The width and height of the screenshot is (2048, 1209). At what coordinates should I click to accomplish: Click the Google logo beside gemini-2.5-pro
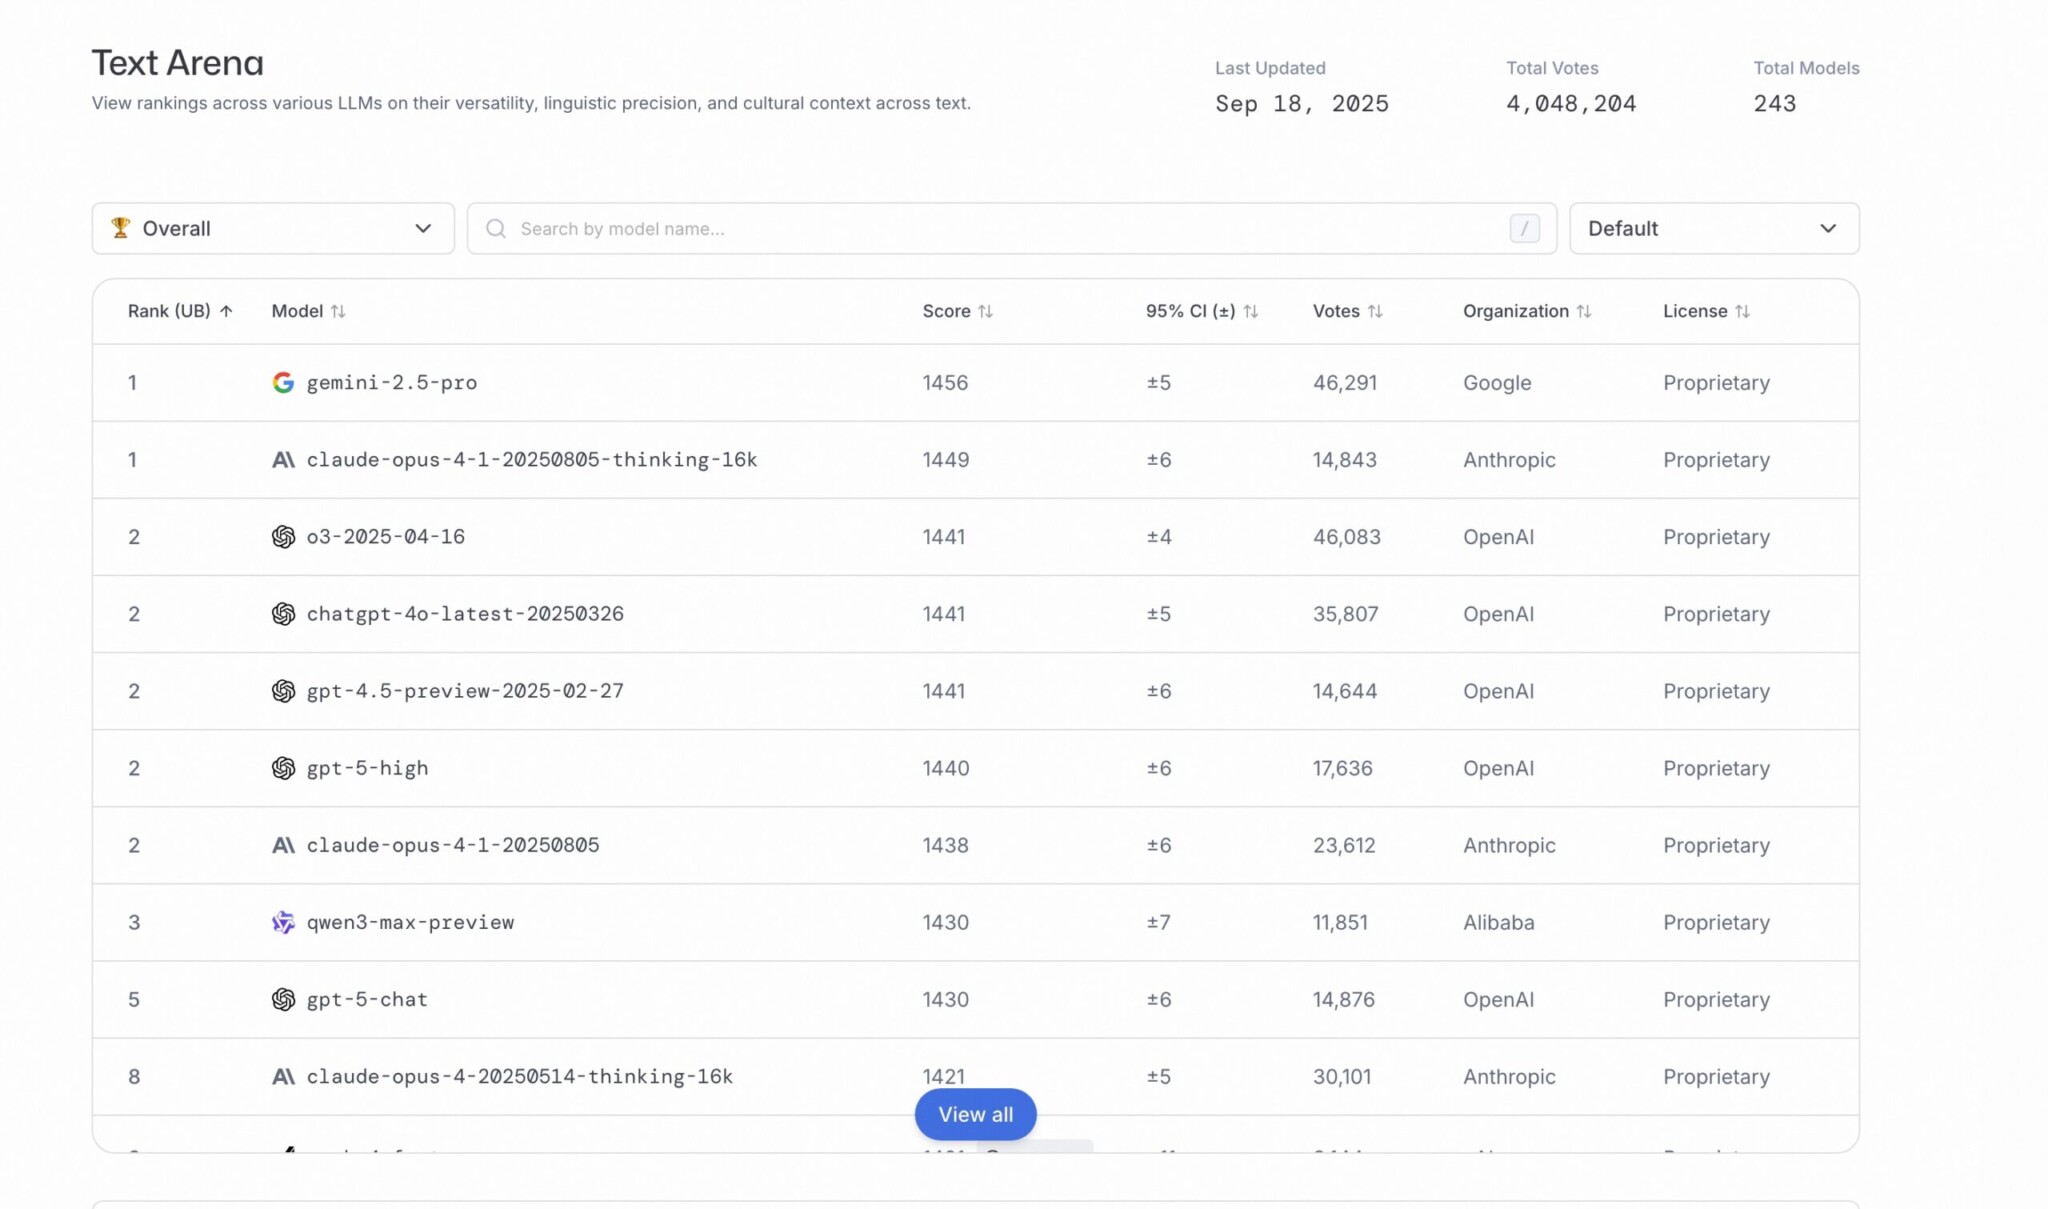pos(283,383)
